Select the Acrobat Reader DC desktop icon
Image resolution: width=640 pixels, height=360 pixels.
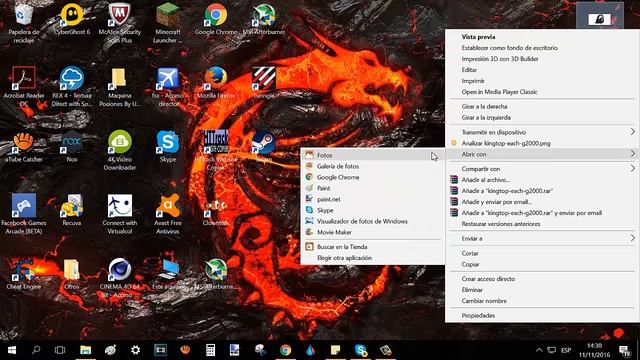[24, 87]
